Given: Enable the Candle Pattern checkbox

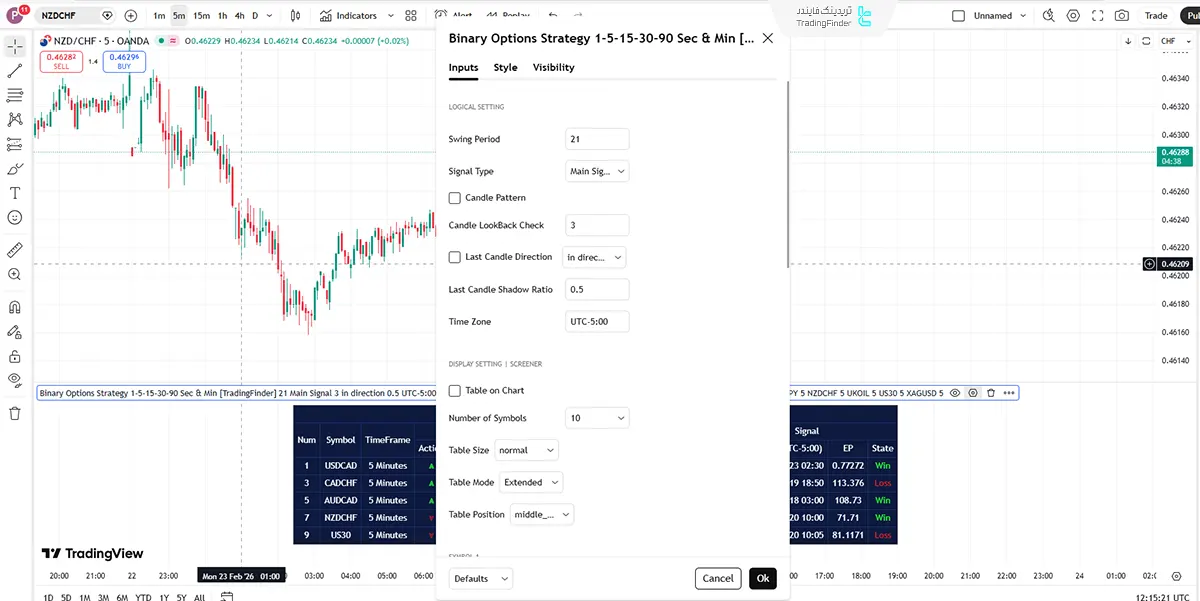Looking at the screenshot, I should click(455, 198).
